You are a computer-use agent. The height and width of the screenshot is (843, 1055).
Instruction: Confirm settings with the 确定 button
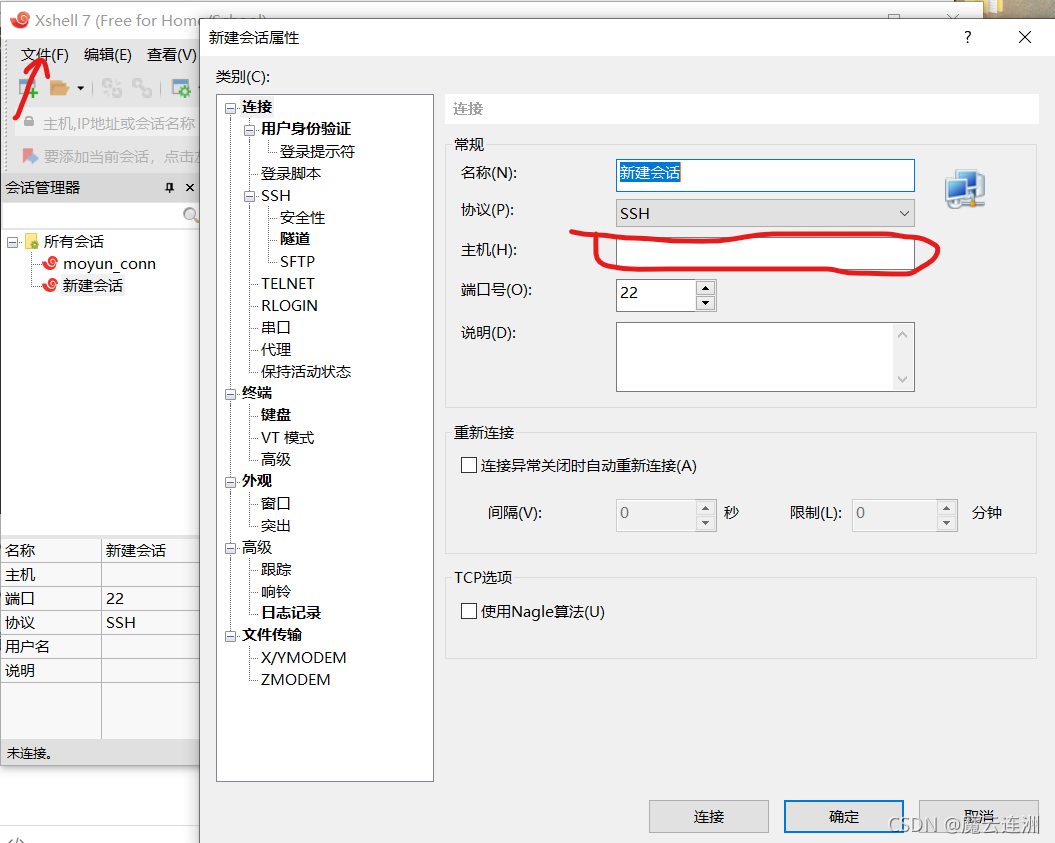[843, 816]
